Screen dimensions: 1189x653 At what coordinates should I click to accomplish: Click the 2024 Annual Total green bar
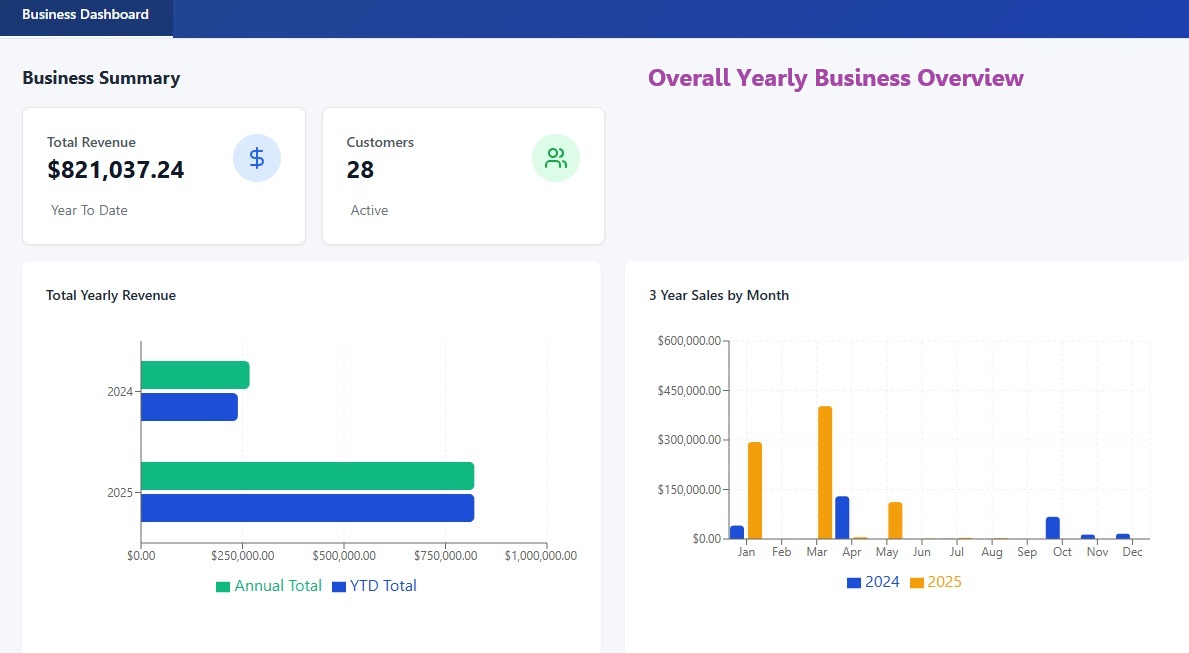pyautogui.click(x=195, y=375)
